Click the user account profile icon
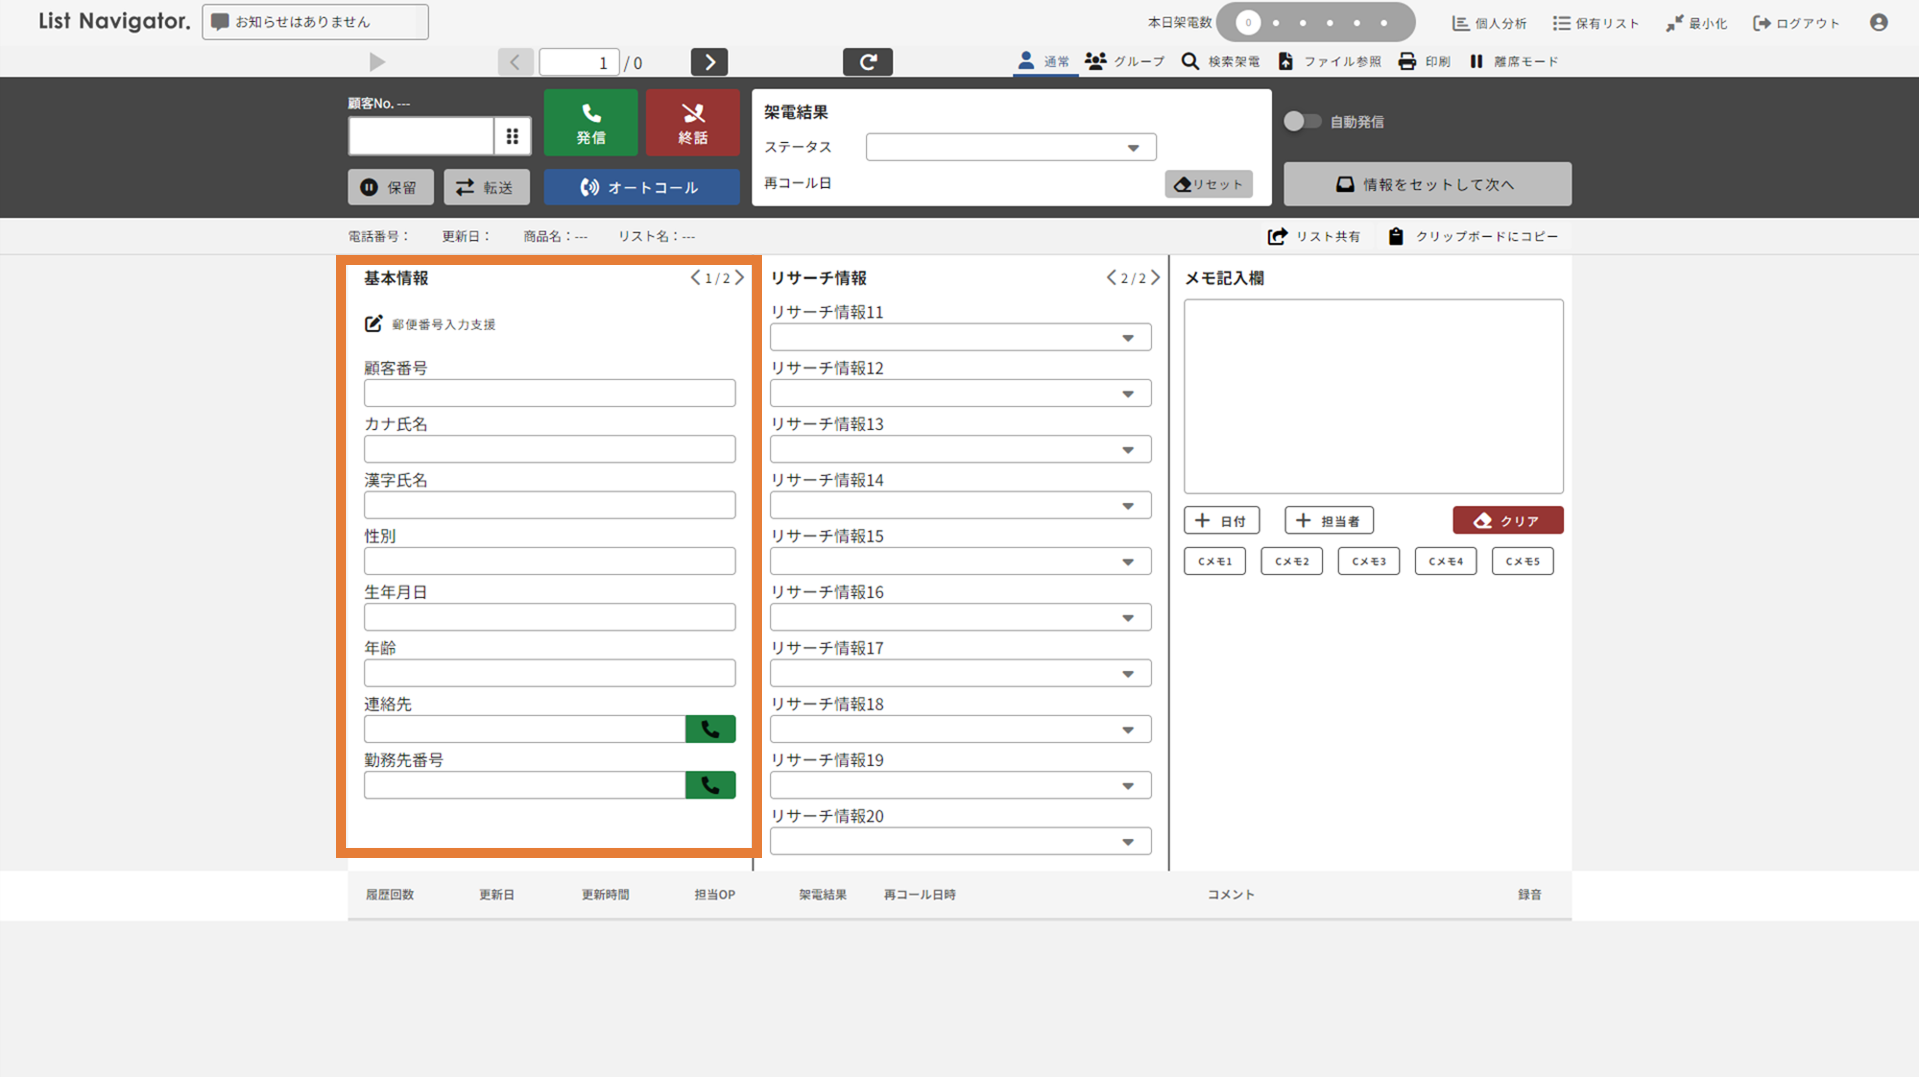 pos(1878,23)
